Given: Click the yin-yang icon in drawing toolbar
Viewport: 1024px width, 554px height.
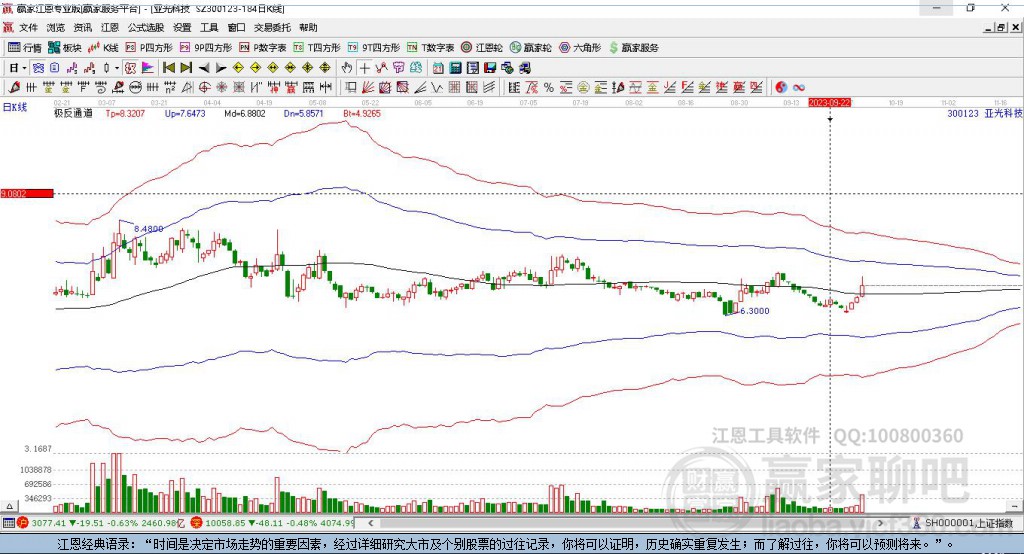Looking at the screenshot, I should click(781, 88).
